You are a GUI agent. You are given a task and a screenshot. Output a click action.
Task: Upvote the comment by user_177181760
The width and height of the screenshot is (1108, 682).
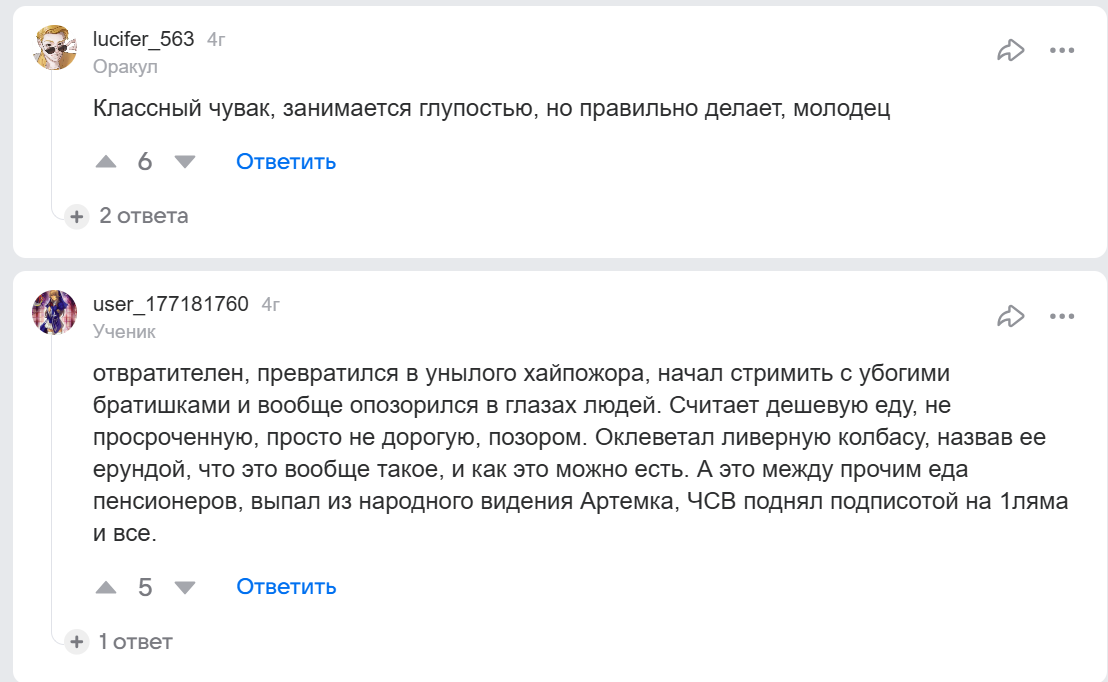click(107, 587)
